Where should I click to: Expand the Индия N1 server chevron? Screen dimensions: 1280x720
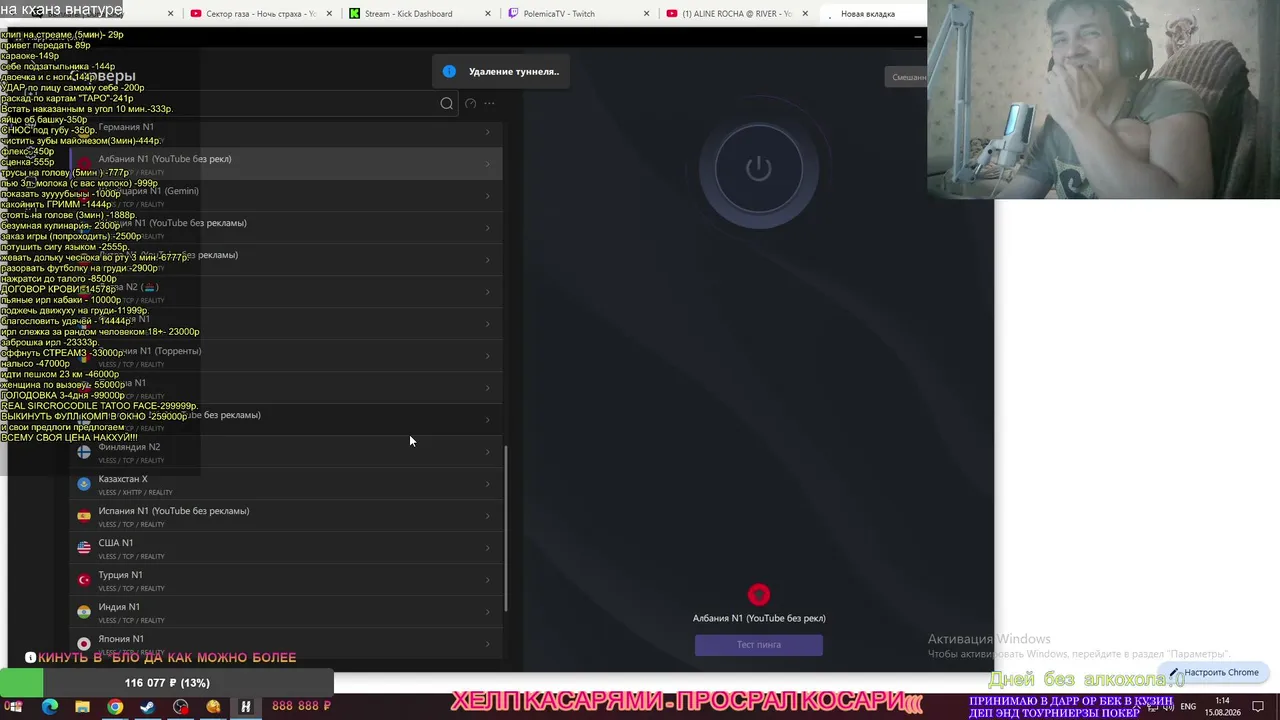pos(488,612)
